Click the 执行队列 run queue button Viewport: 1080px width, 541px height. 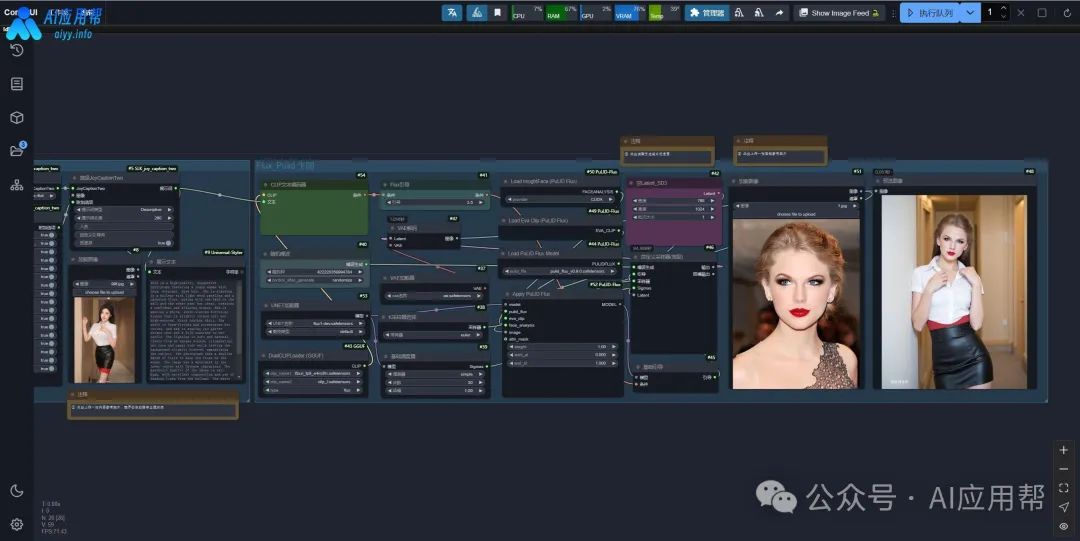click(930, 12)
